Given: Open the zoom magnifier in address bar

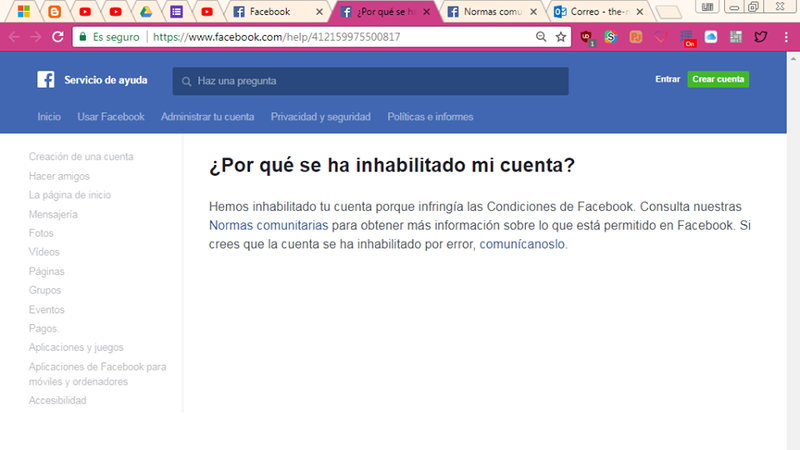Looking at the screenshot, I should click(541, 37).
